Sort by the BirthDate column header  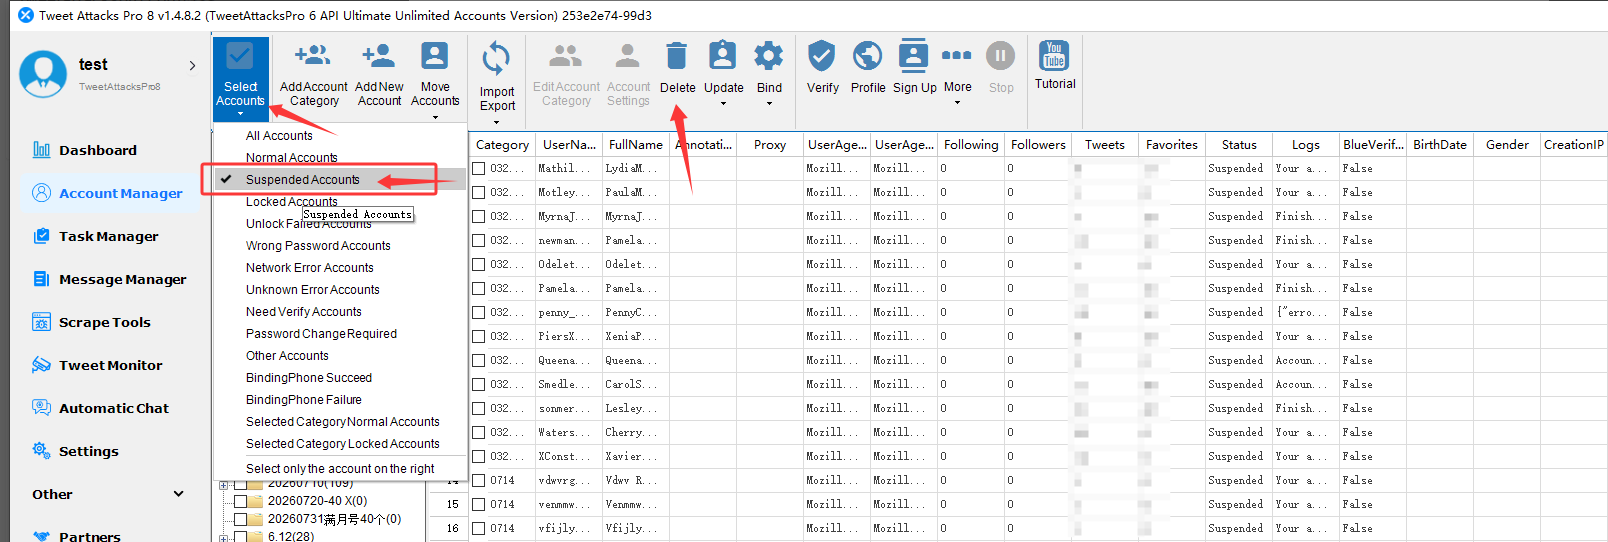[1440, 145]
